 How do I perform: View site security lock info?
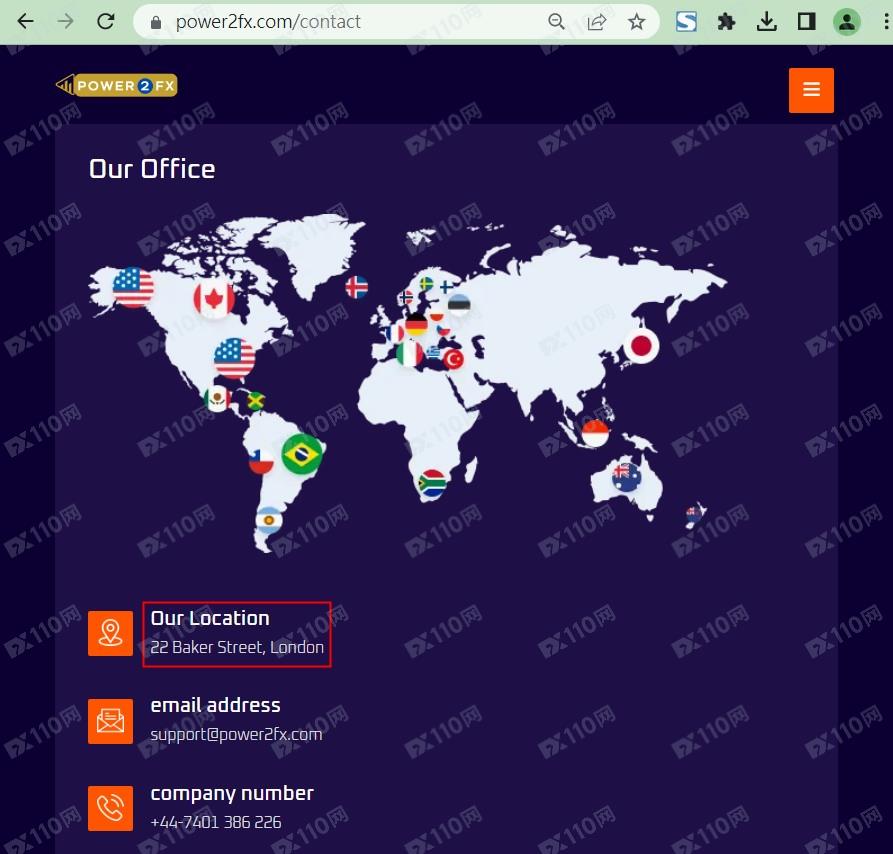155,22
